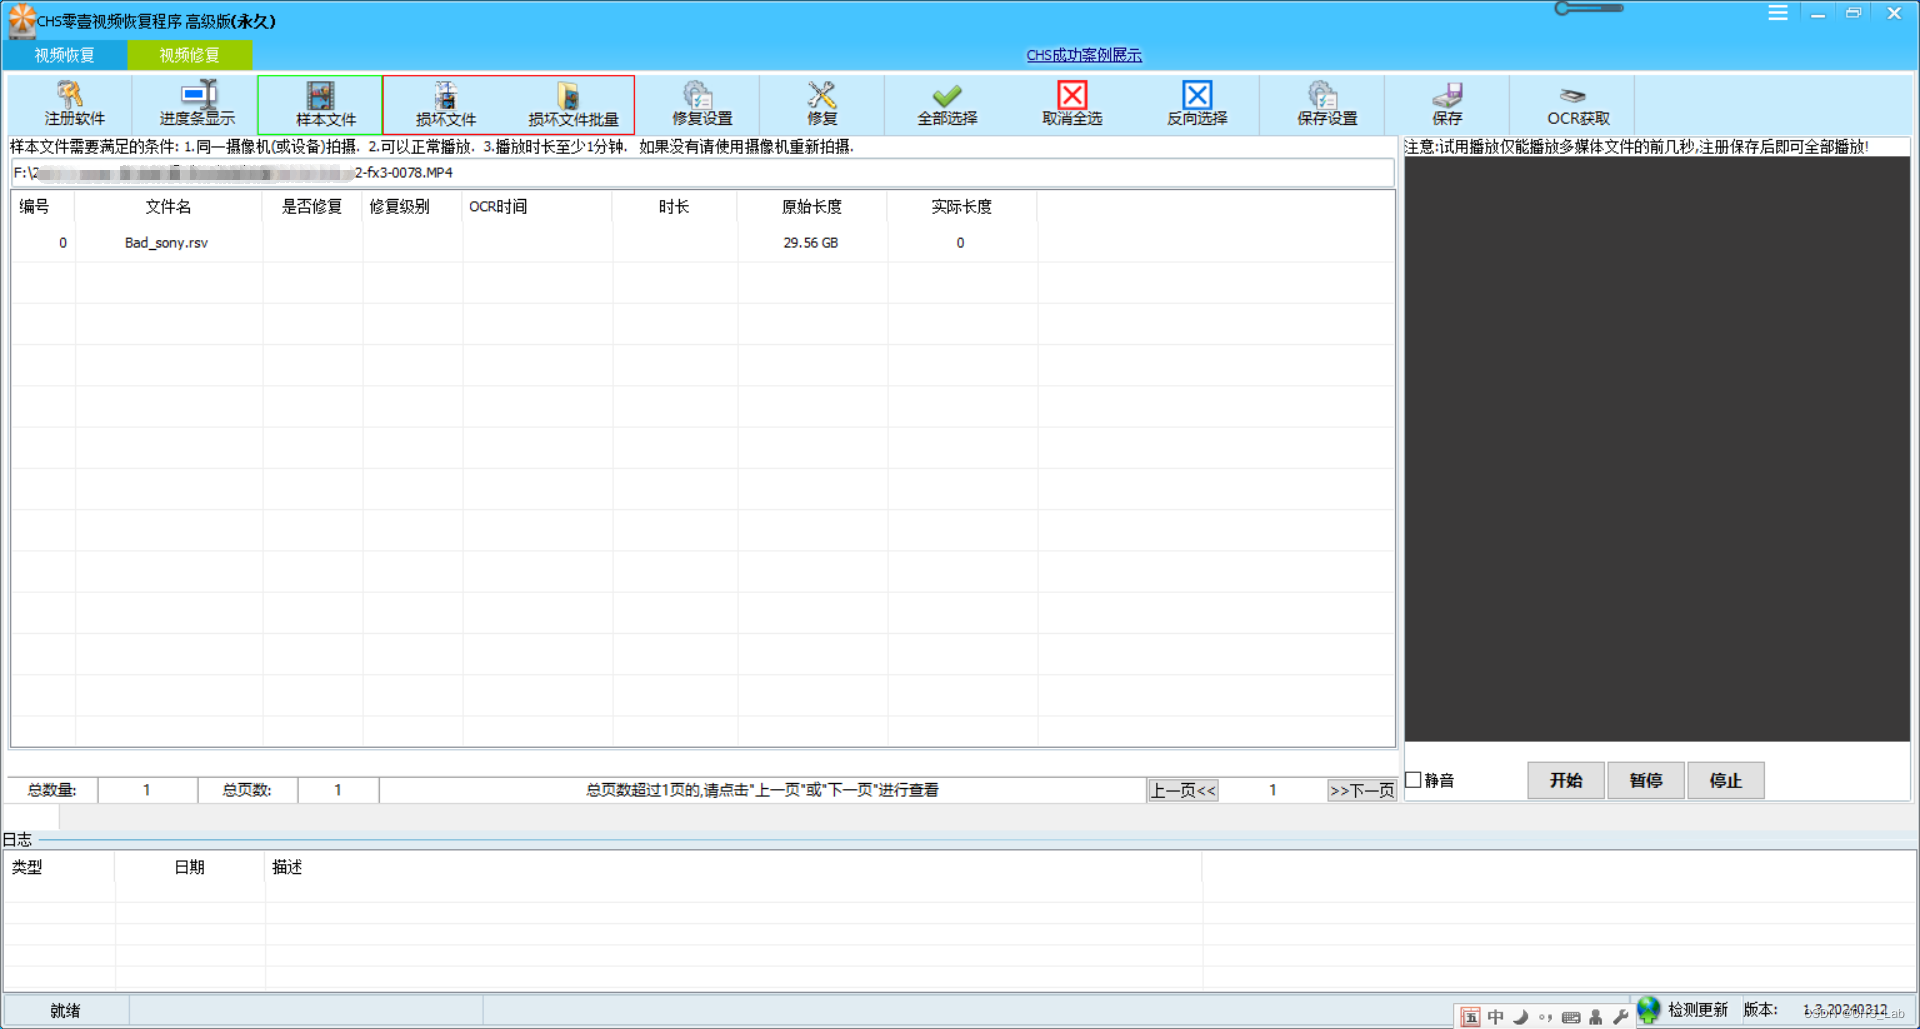Open the hamburger menu in title bar
The width and height of the screenshot is (1920, 1029).
(x=1778, y=13)
